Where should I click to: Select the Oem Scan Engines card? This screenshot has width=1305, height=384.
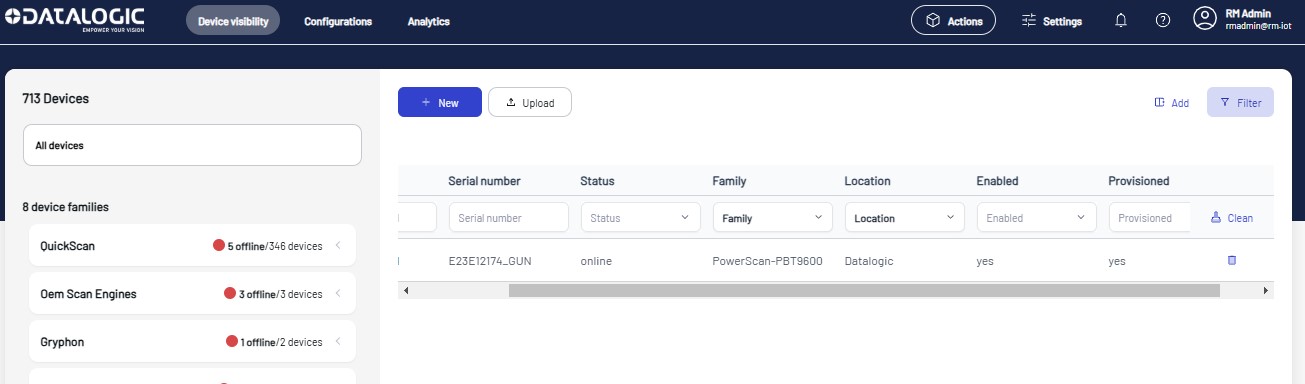[192, 294]
